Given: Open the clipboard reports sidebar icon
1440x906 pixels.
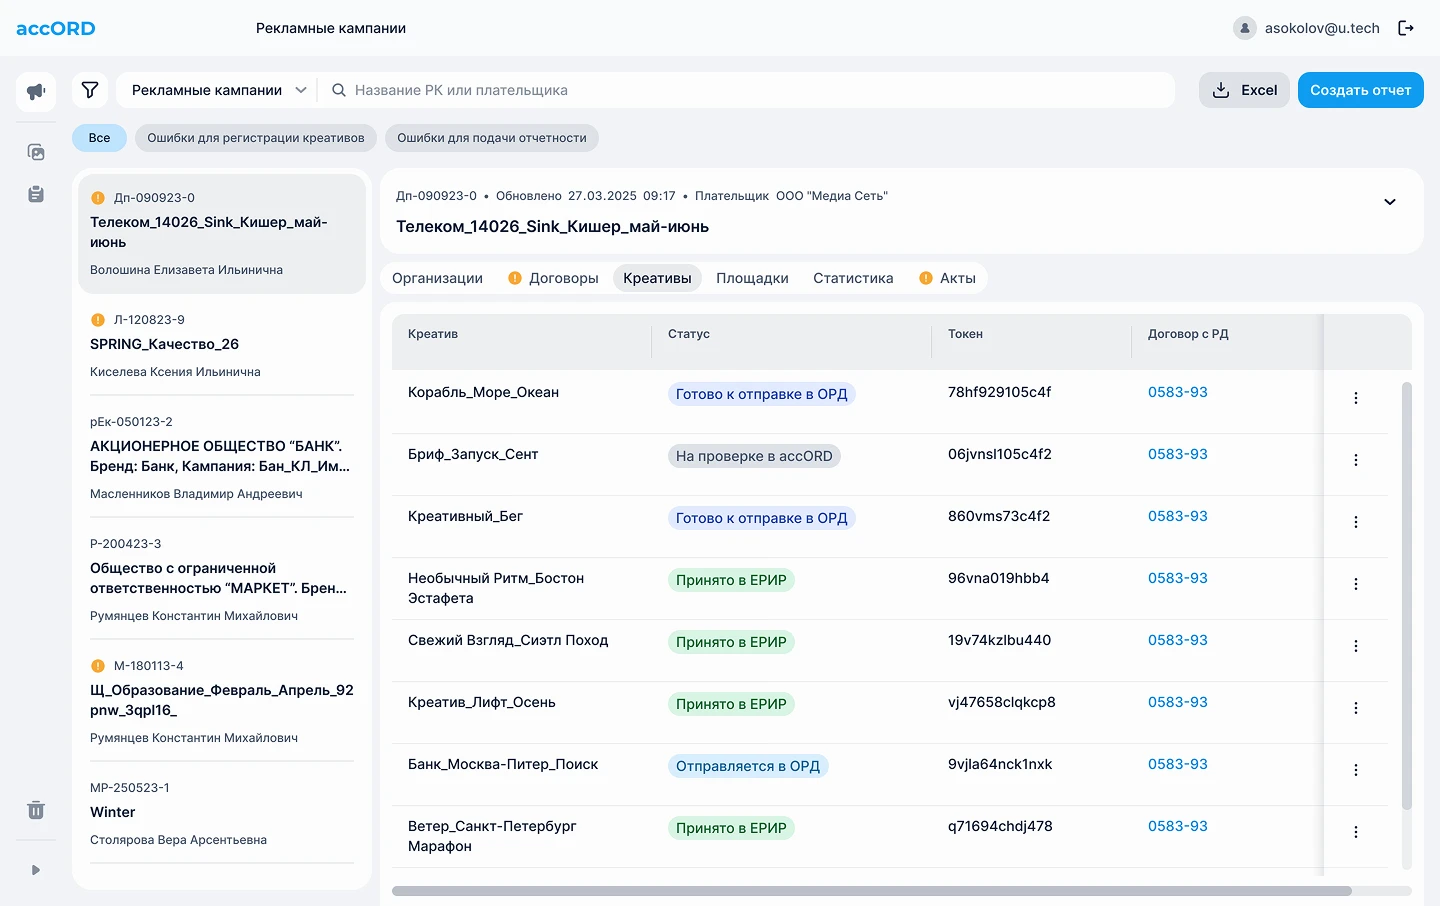Looking at the screenshot, I should coord(36,194).
